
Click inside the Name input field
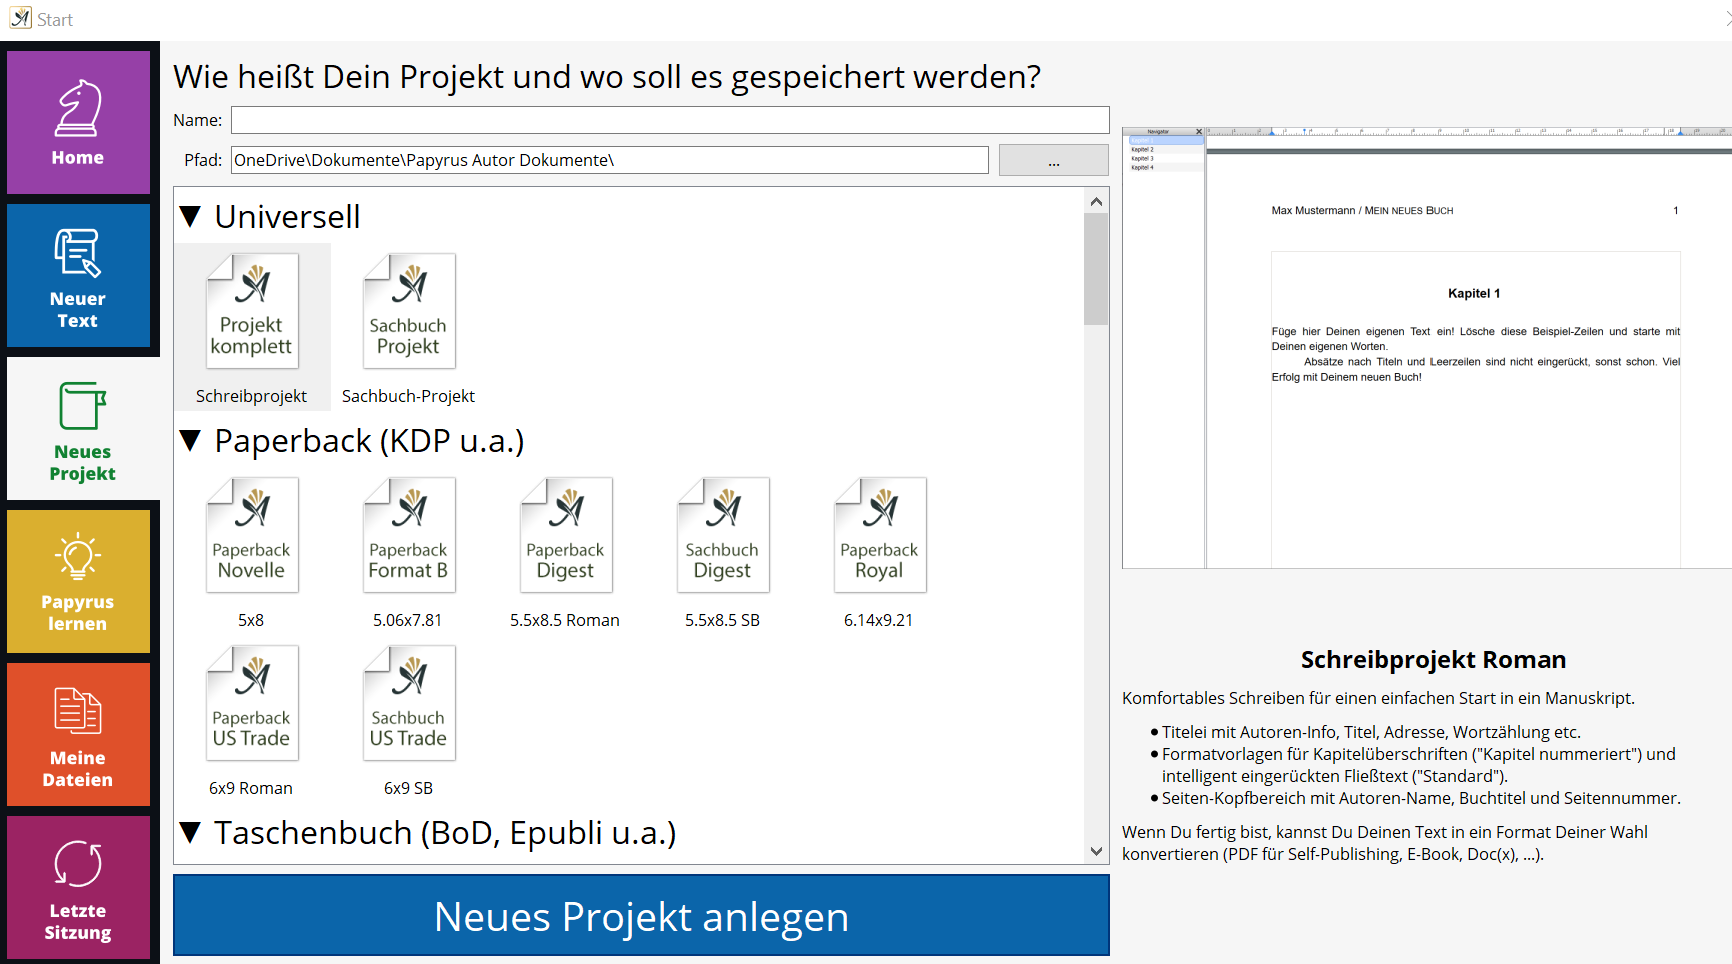tap(668, 119)
